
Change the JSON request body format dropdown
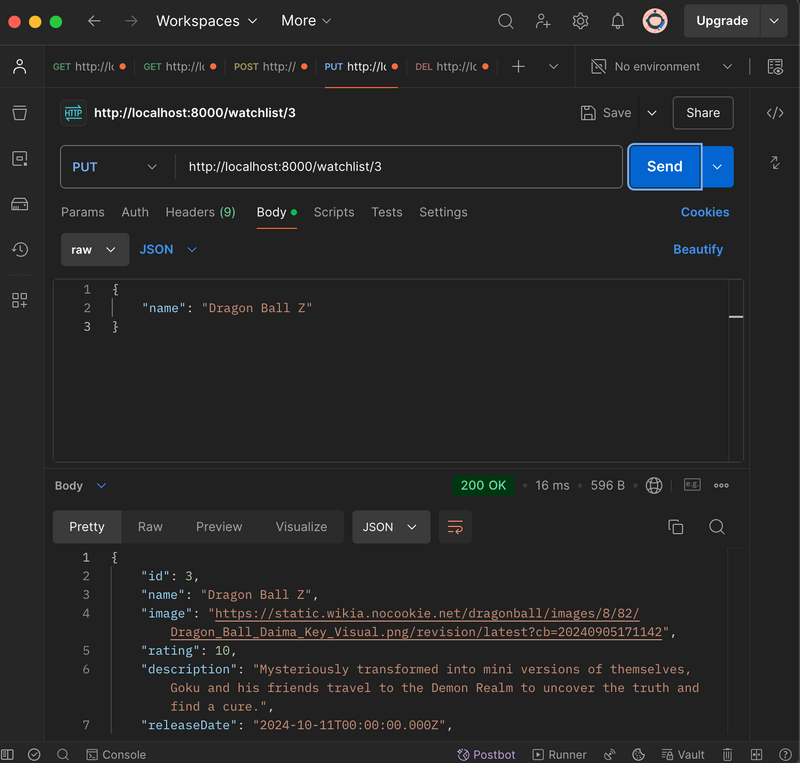pos(168,250)
